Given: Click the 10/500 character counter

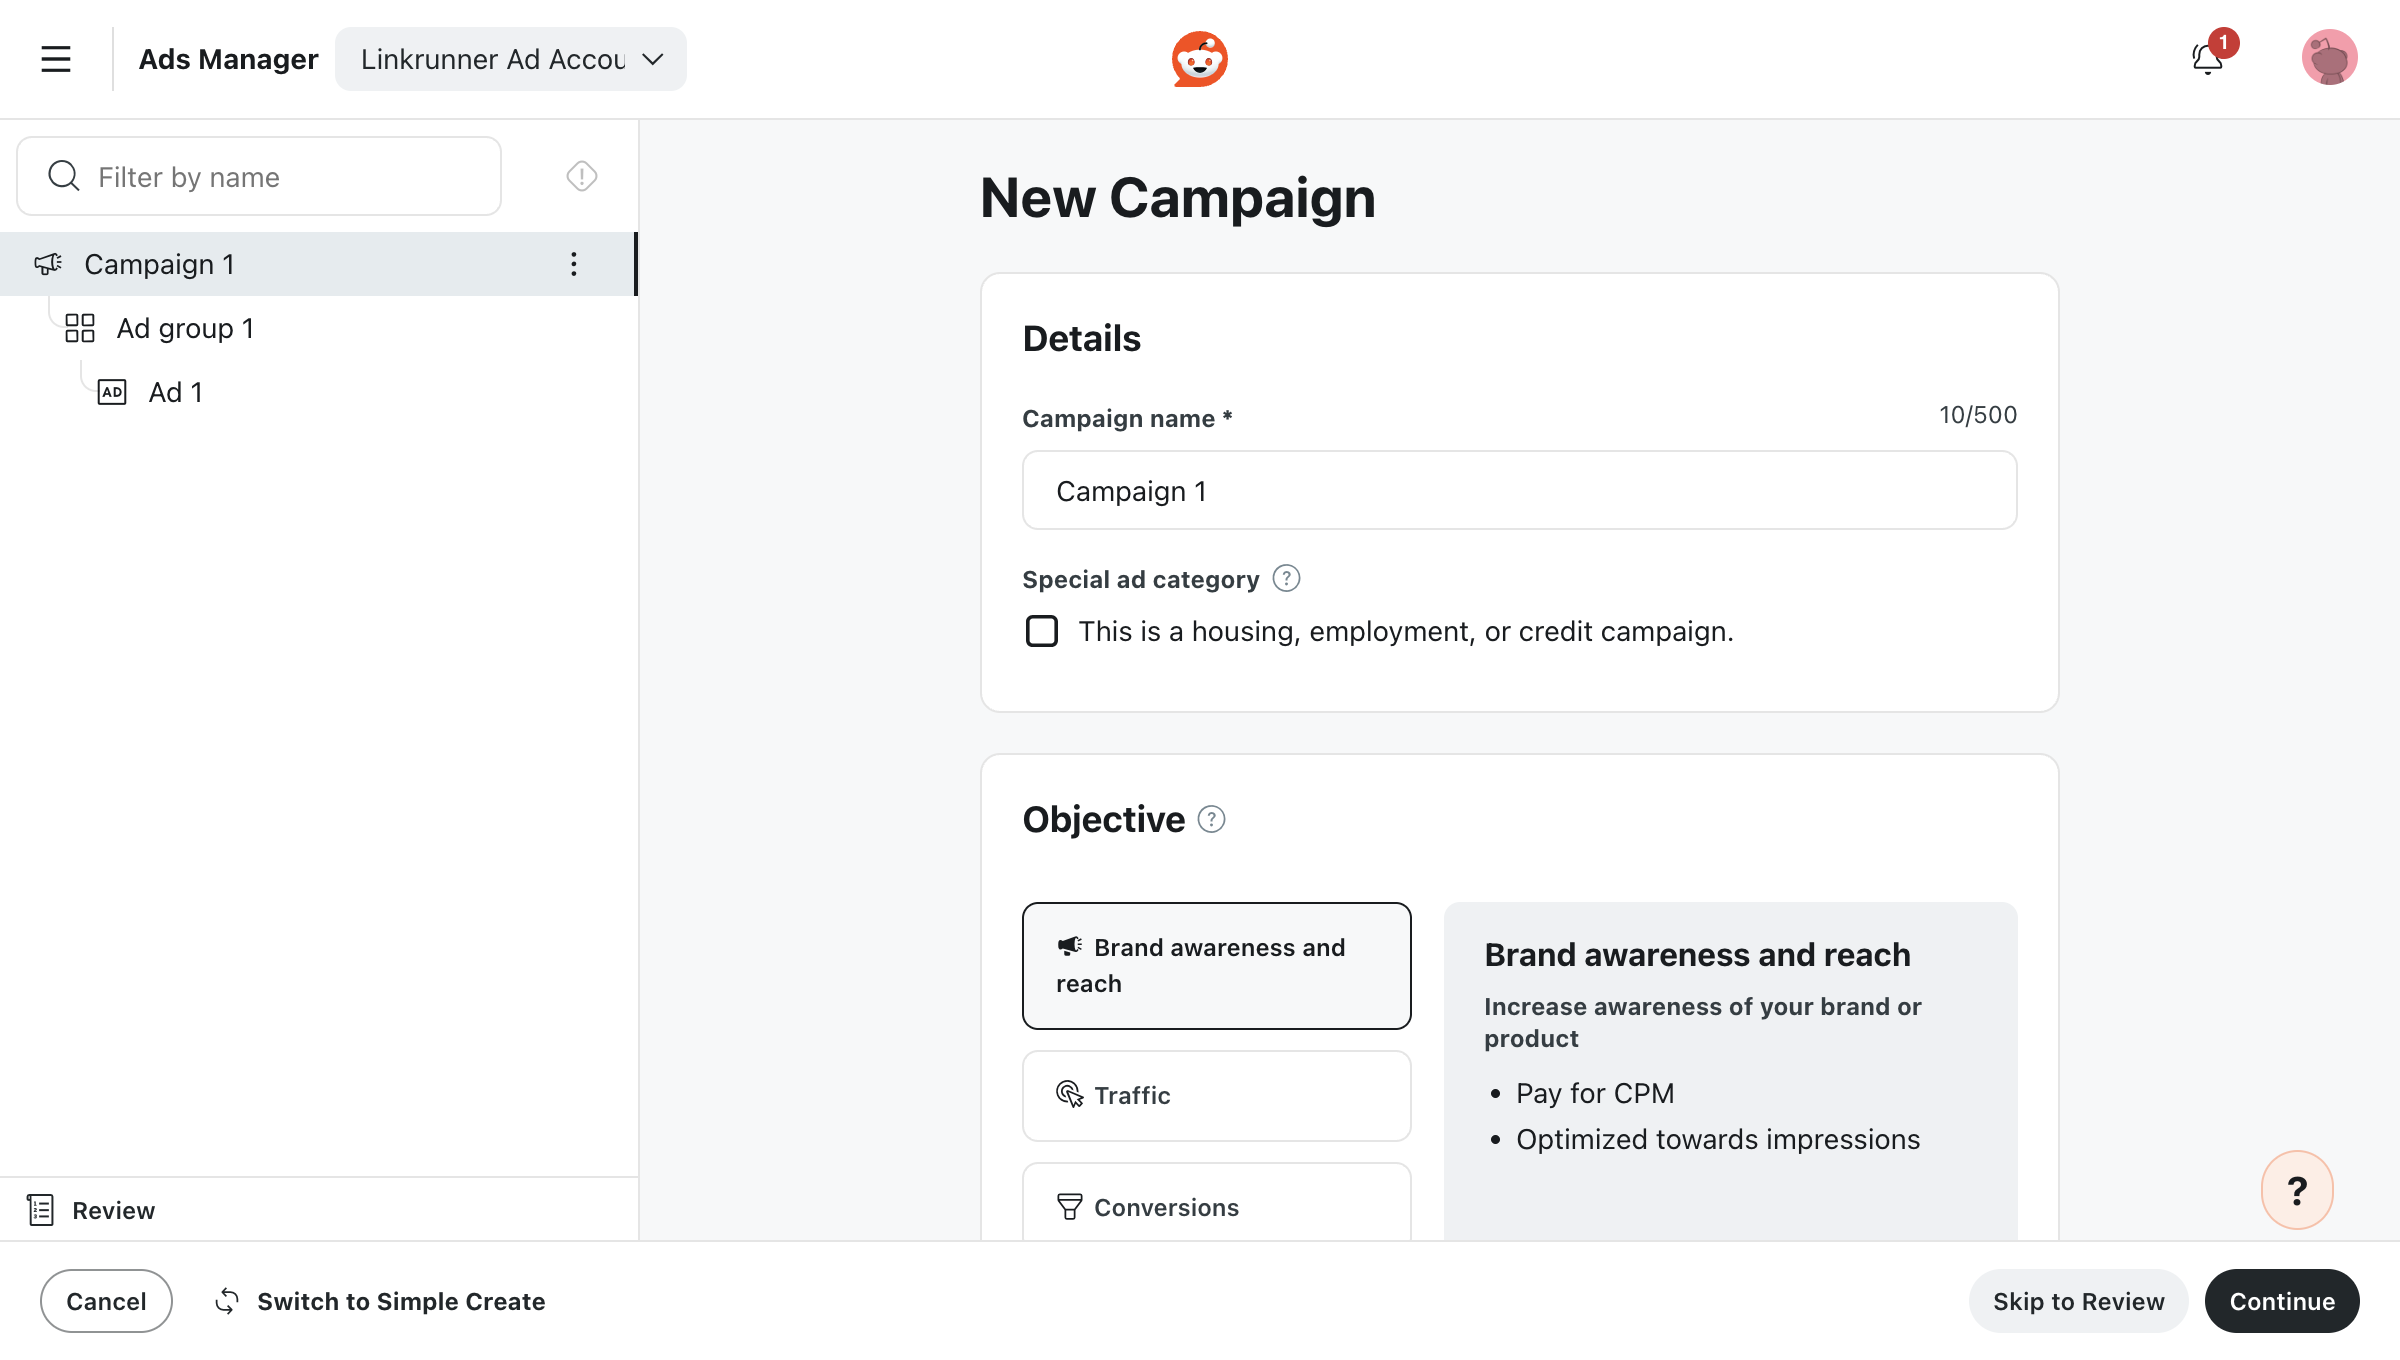Looking at the screenshot, I should click(1978, 415).
